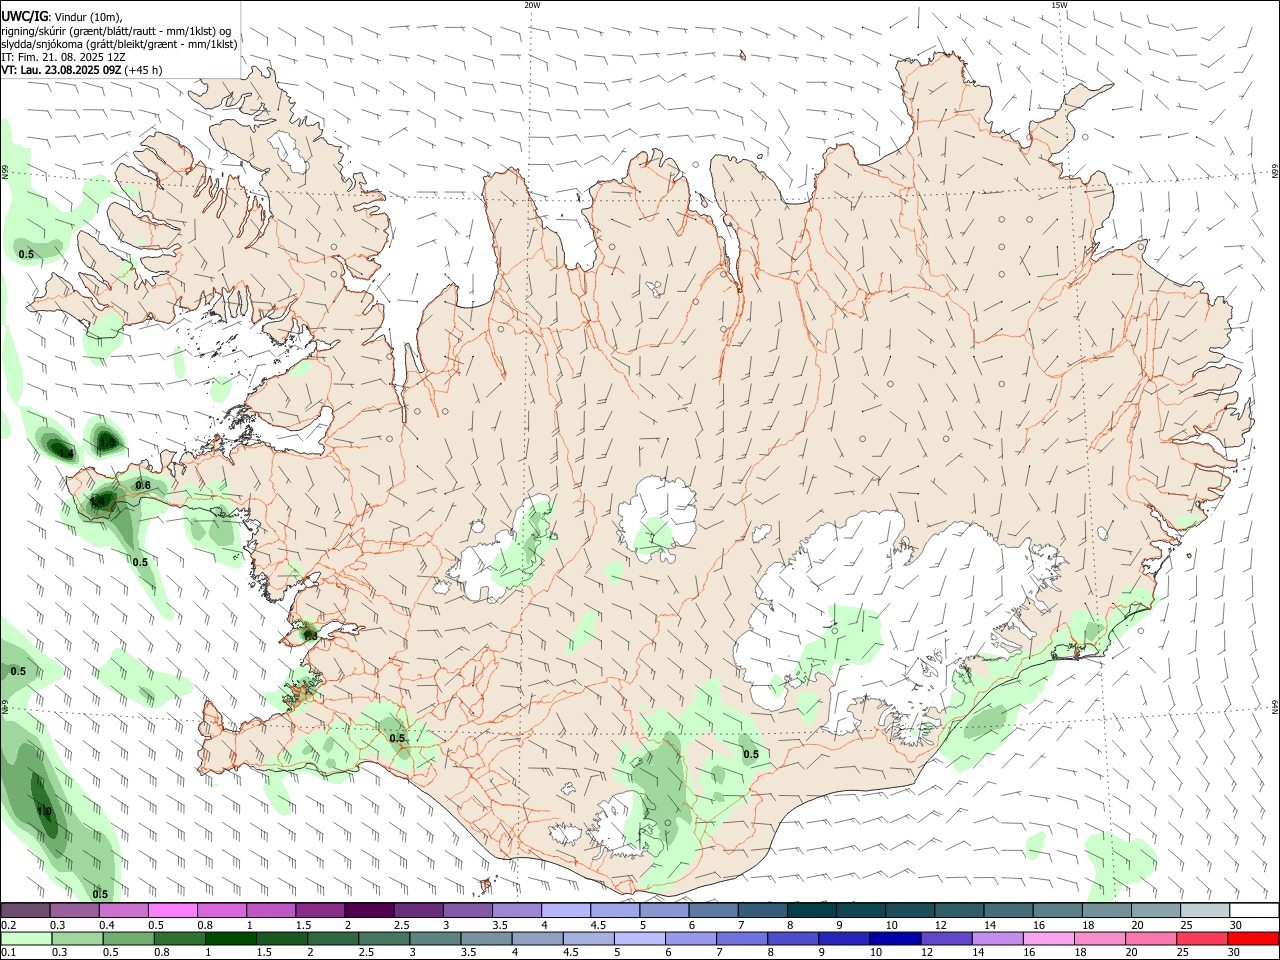
Task: Select the rain swatch between 18 and 20
Action: point(1101,938)
